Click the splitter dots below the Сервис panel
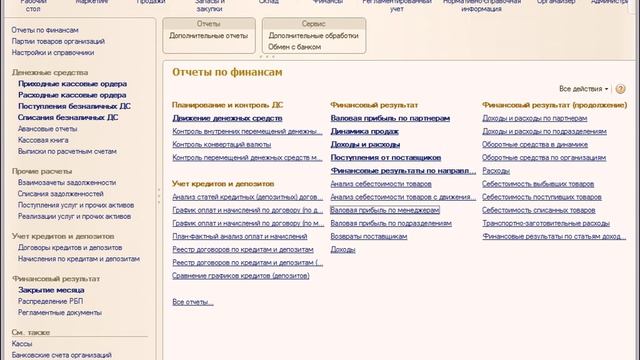Screen dimensions: 640x360 (x=267, y=57)
